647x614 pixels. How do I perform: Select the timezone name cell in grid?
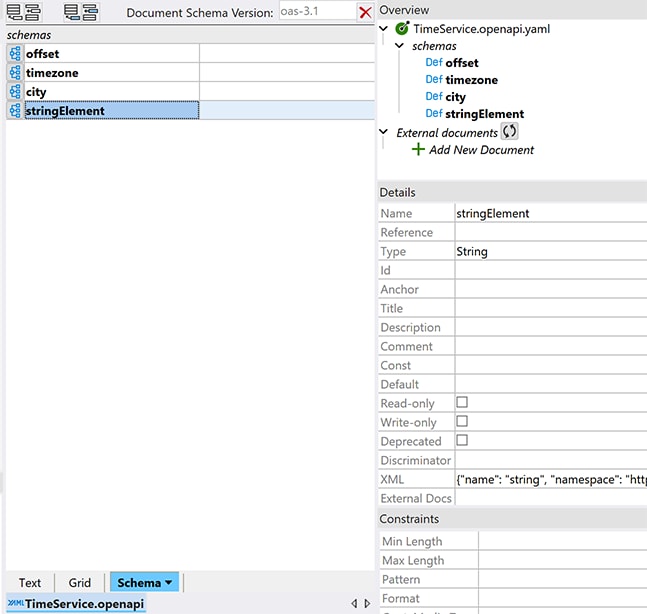(x=112, y=73)
